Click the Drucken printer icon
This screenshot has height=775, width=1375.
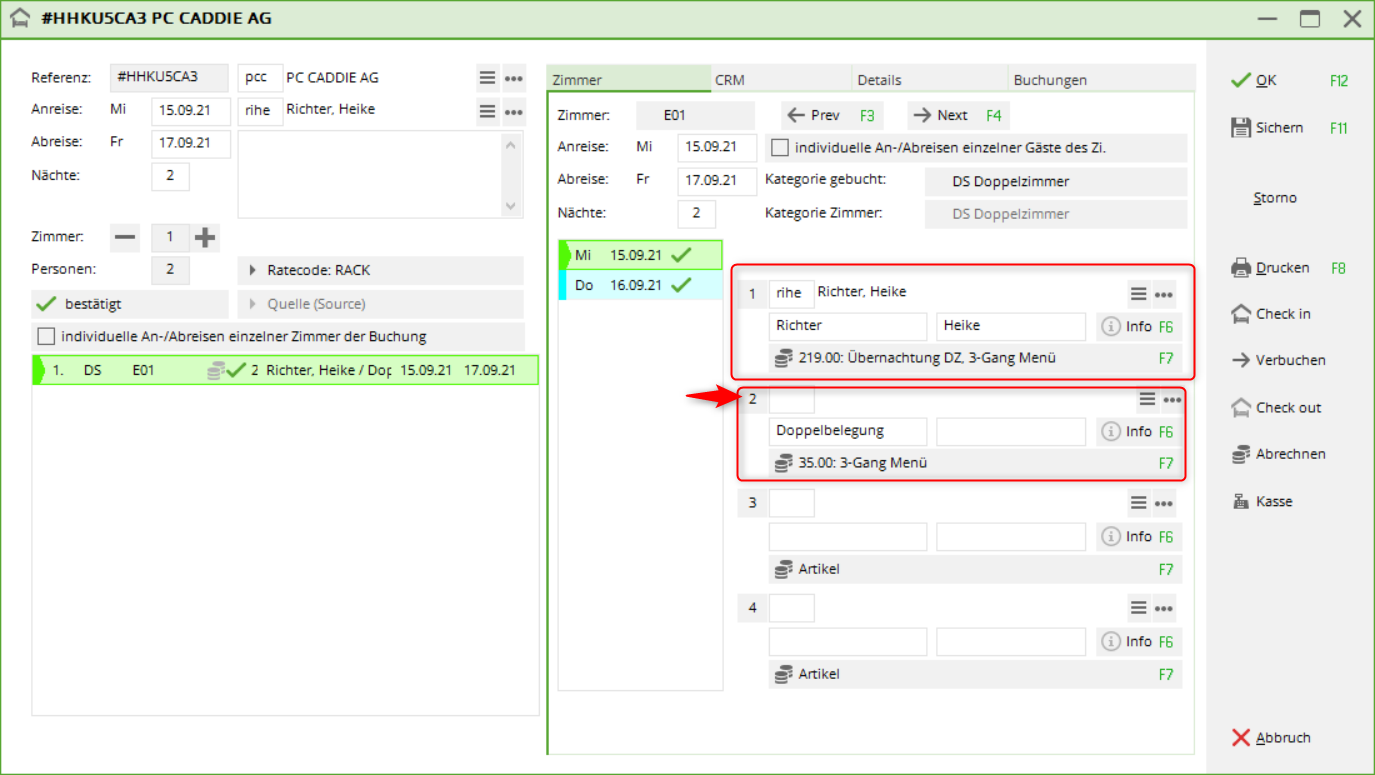coord(1241,268)
